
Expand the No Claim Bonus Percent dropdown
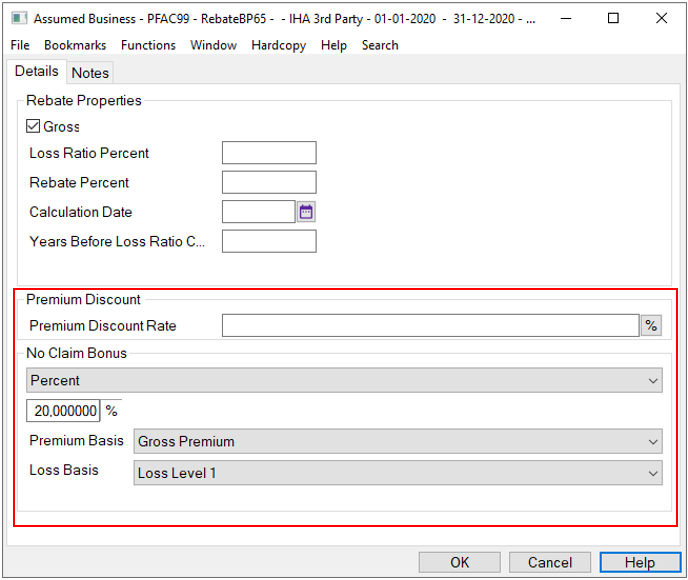[x=343, y=381]
